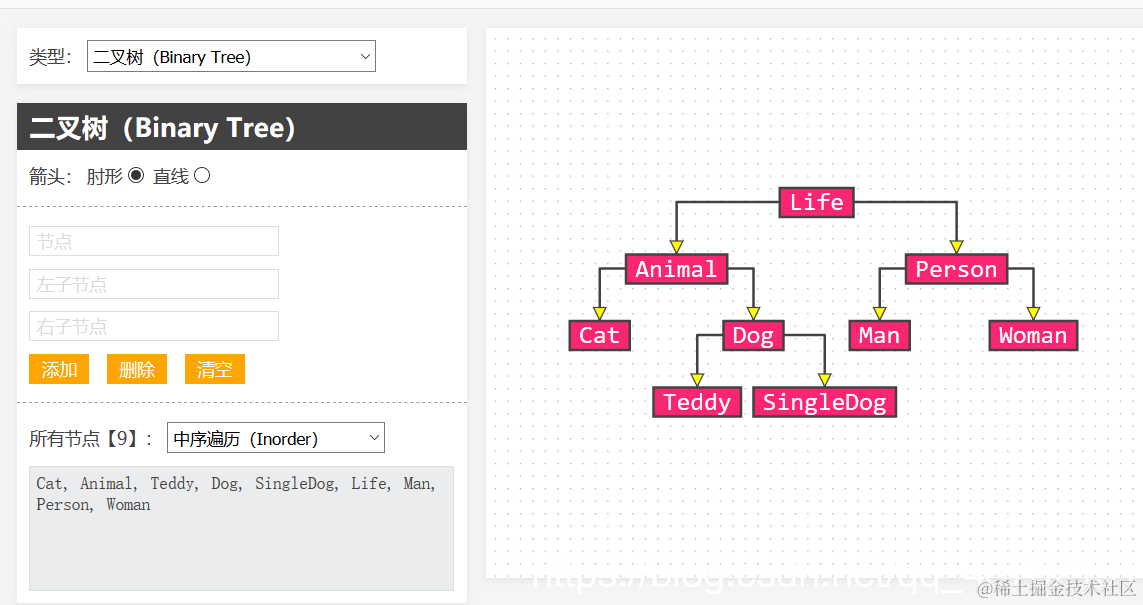This screenshot has height=605, width=1143.
Task: Select the elbow arrow radio button
Action: (x=136, y=176)
